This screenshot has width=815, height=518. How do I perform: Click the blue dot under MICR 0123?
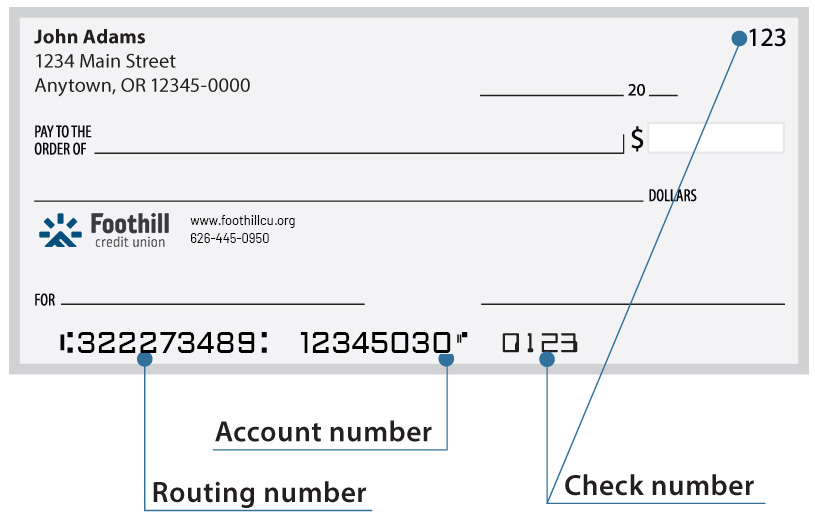[547, 359]
